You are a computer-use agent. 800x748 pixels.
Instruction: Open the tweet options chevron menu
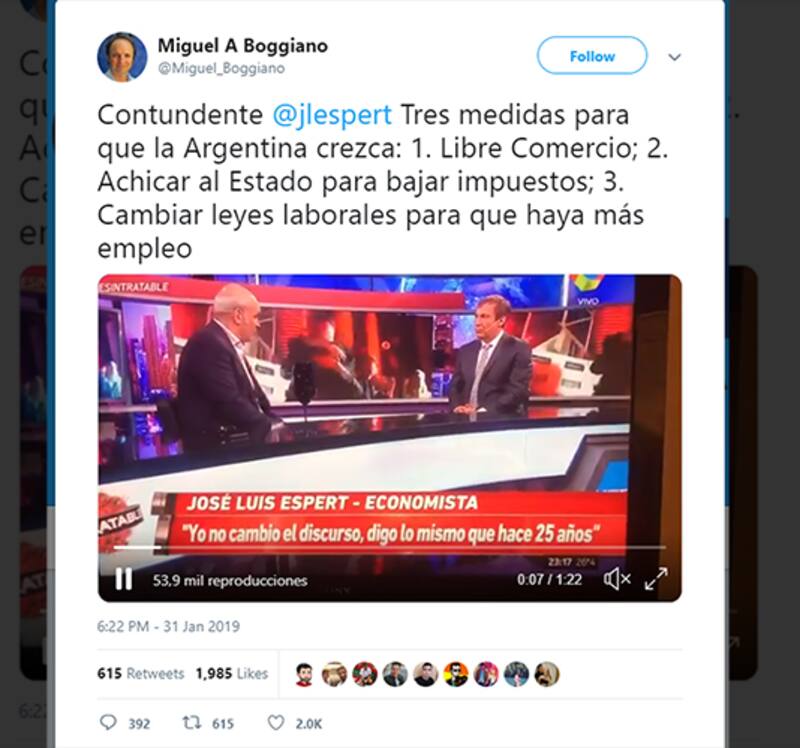pos(674,57)
